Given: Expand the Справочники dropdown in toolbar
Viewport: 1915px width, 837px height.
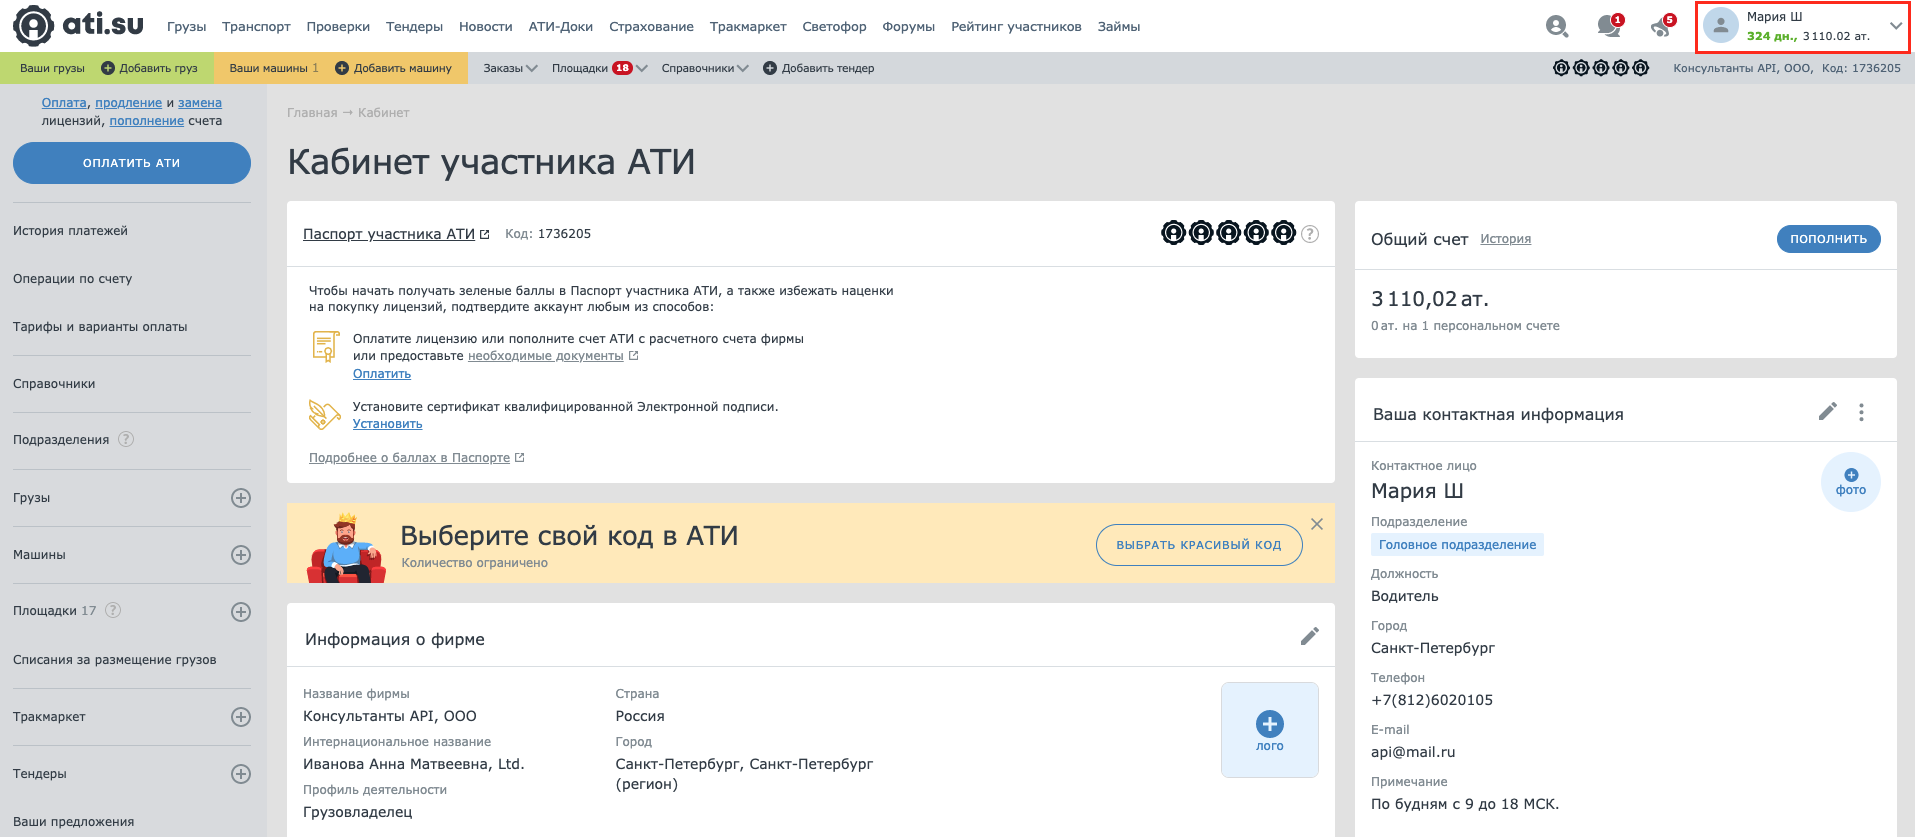Looking at the screenshot, I should pyautogui.click(x=705, y=68).
